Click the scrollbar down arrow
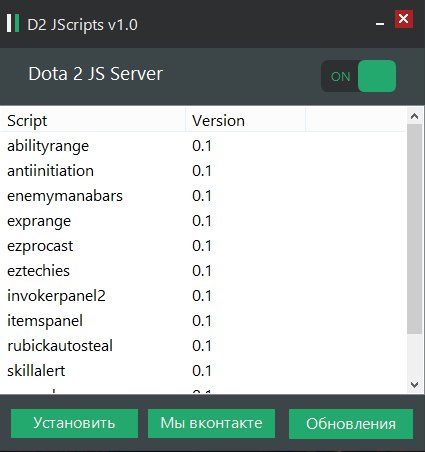The width and height of the screenshot is (425, 452). (x=415, y=385)
